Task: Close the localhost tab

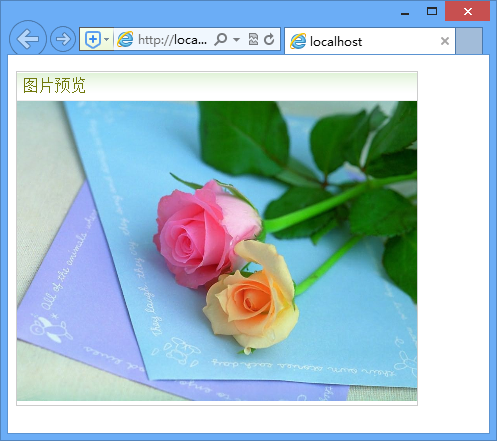Action: [x=445, y=41]
